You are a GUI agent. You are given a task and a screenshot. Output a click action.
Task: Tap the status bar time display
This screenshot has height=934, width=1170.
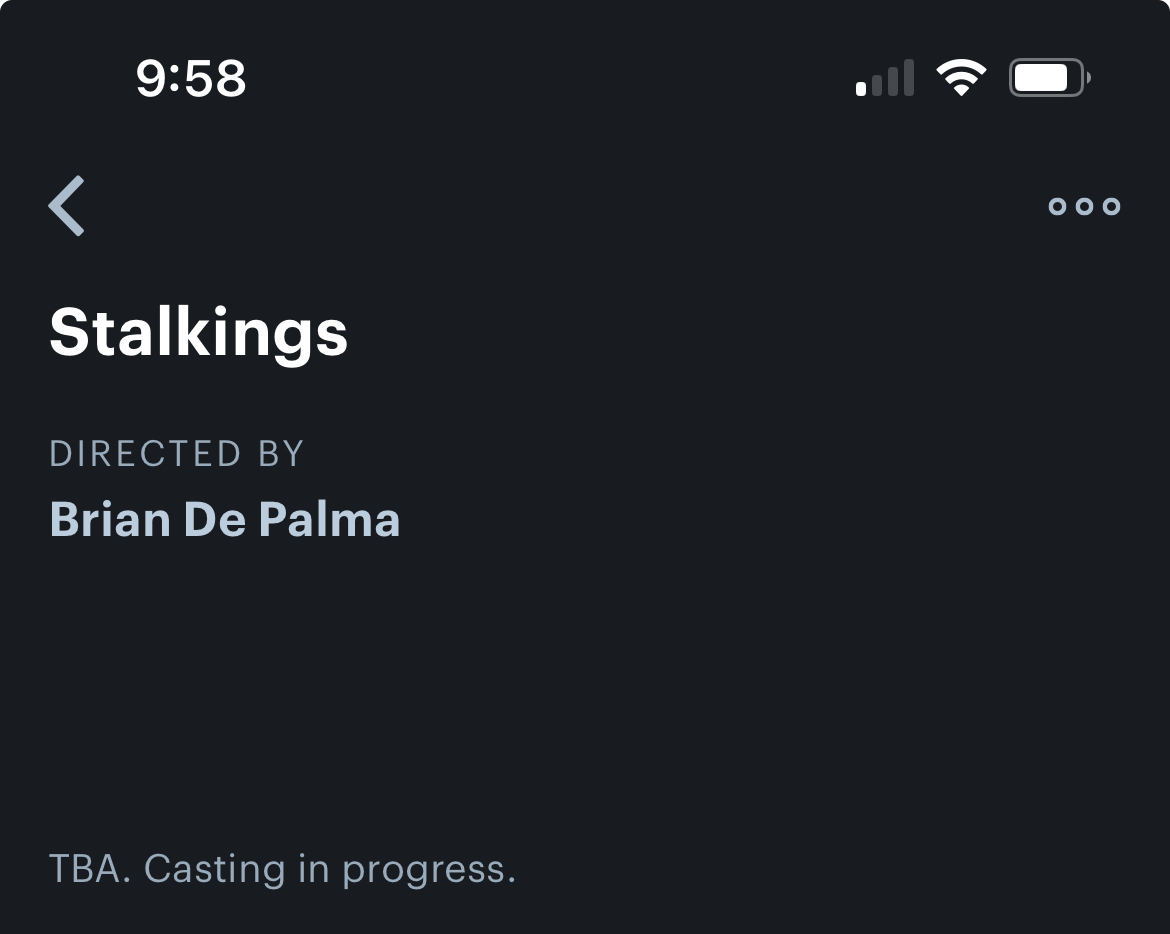tap(191, 79)
